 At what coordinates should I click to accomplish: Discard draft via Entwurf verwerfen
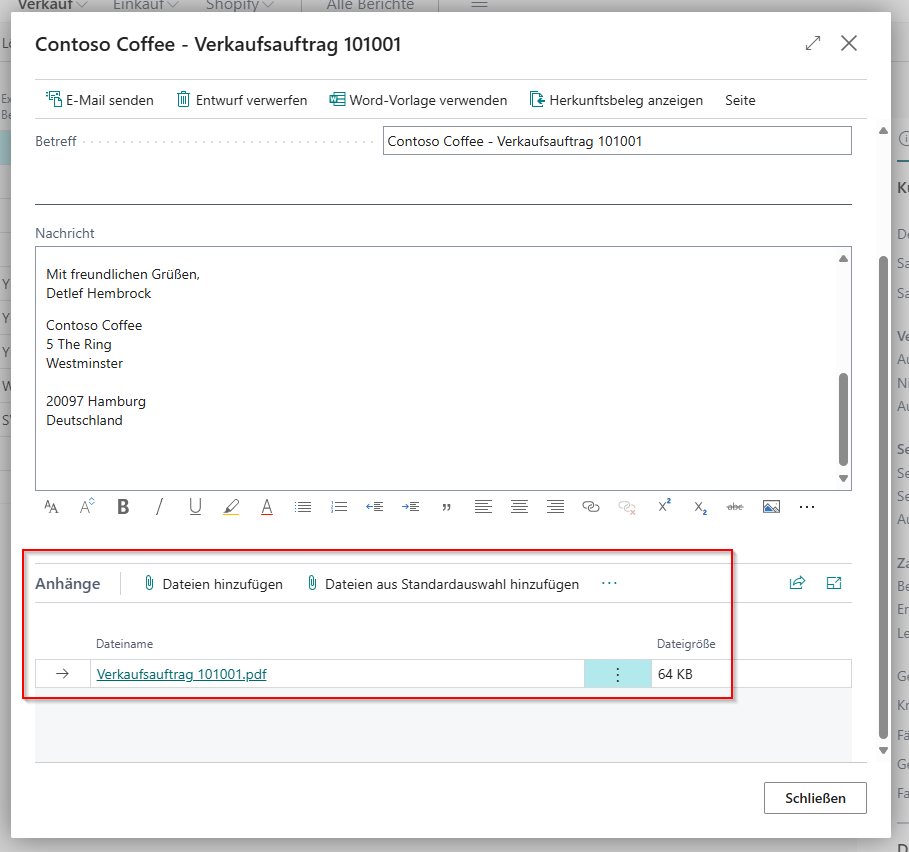coord(242,100)
